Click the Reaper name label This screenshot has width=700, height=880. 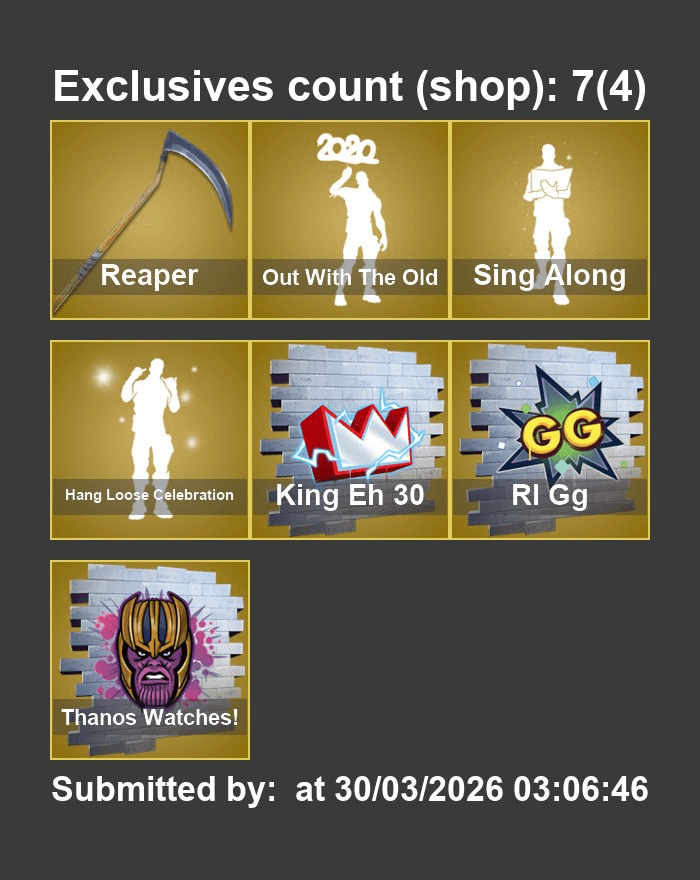coord(149,276)
